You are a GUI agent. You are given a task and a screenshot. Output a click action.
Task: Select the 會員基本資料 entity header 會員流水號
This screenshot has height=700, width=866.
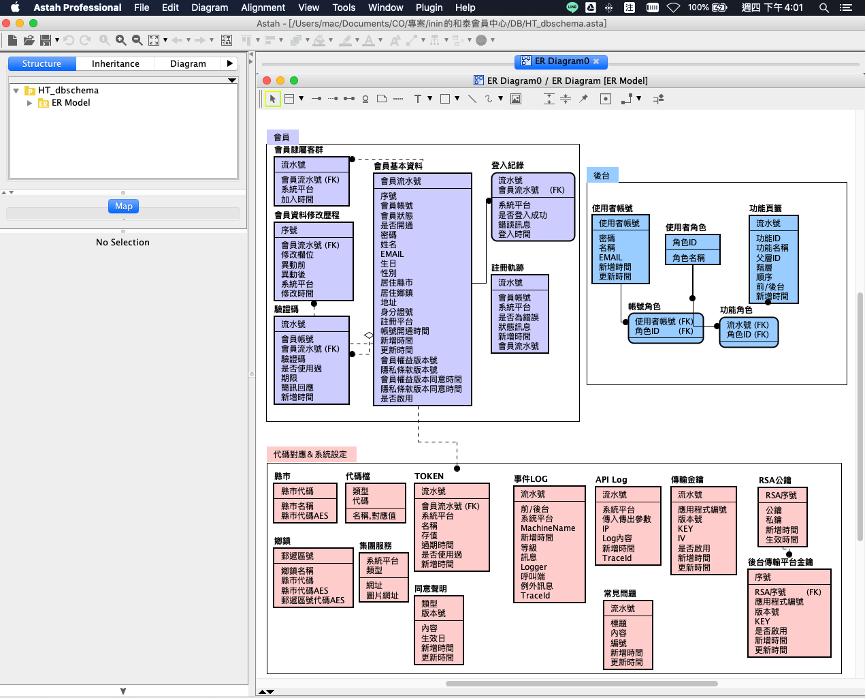[x=423, y=181]
